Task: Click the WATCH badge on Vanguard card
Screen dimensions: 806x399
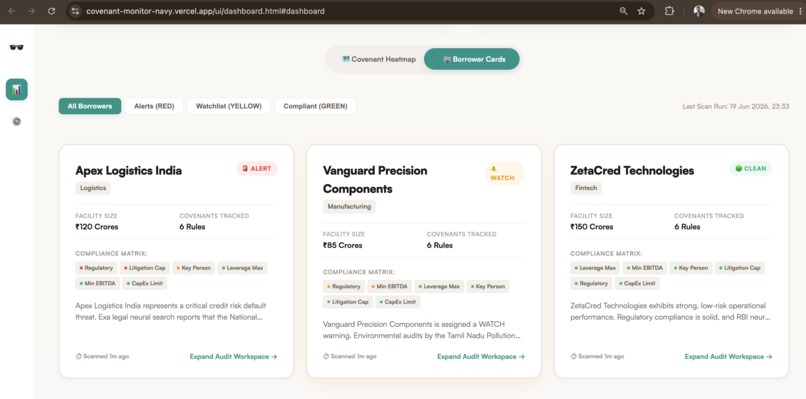Action: point(504,173)
